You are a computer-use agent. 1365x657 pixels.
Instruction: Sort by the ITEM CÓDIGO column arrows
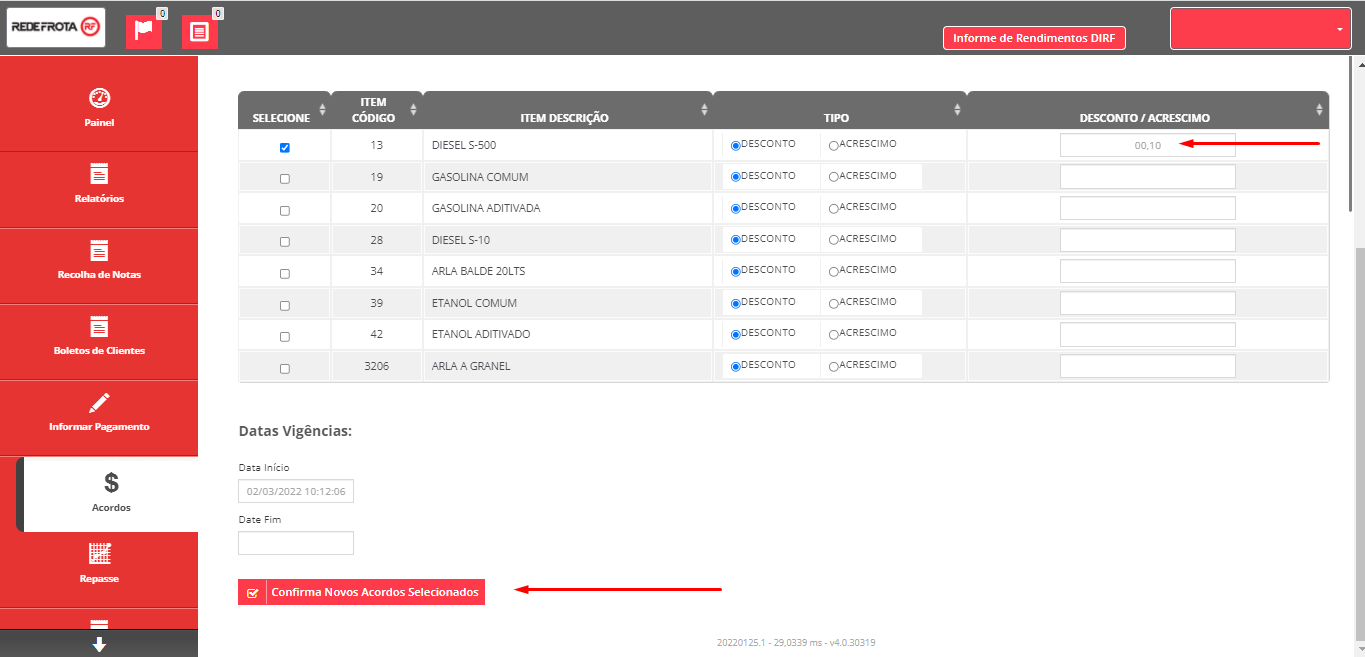(x=413, y=110)
